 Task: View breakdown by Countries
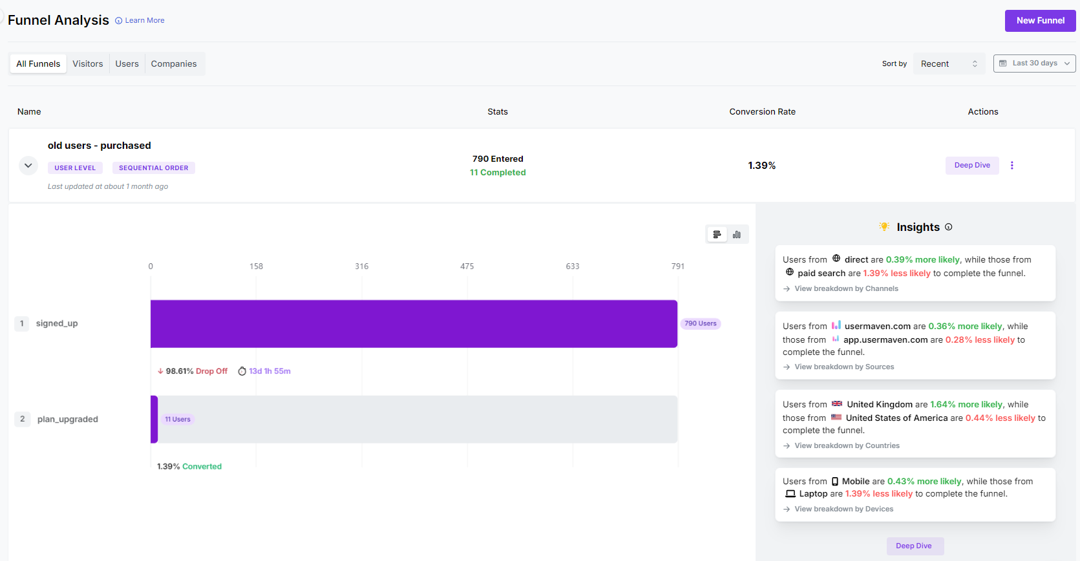pos(841,445)
